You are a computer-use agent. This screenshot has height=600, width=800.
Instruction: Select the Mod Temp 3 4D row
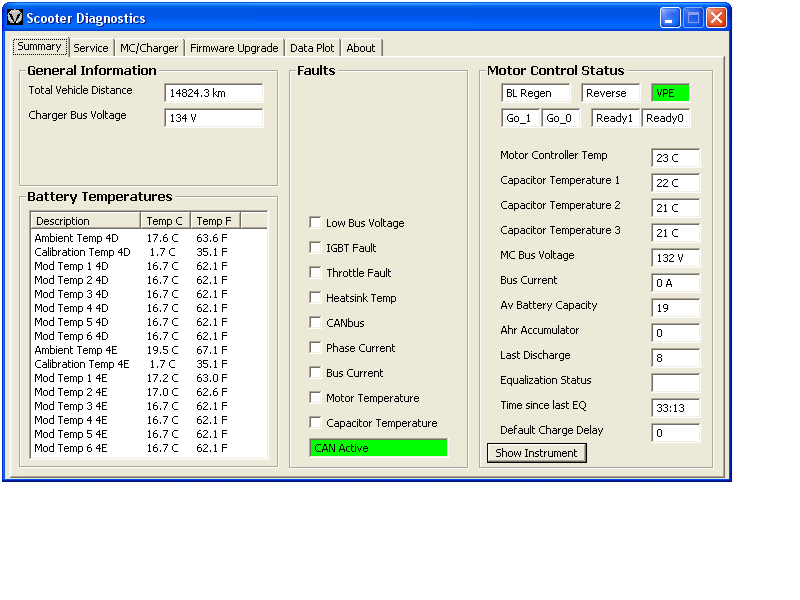coord(149,294)
